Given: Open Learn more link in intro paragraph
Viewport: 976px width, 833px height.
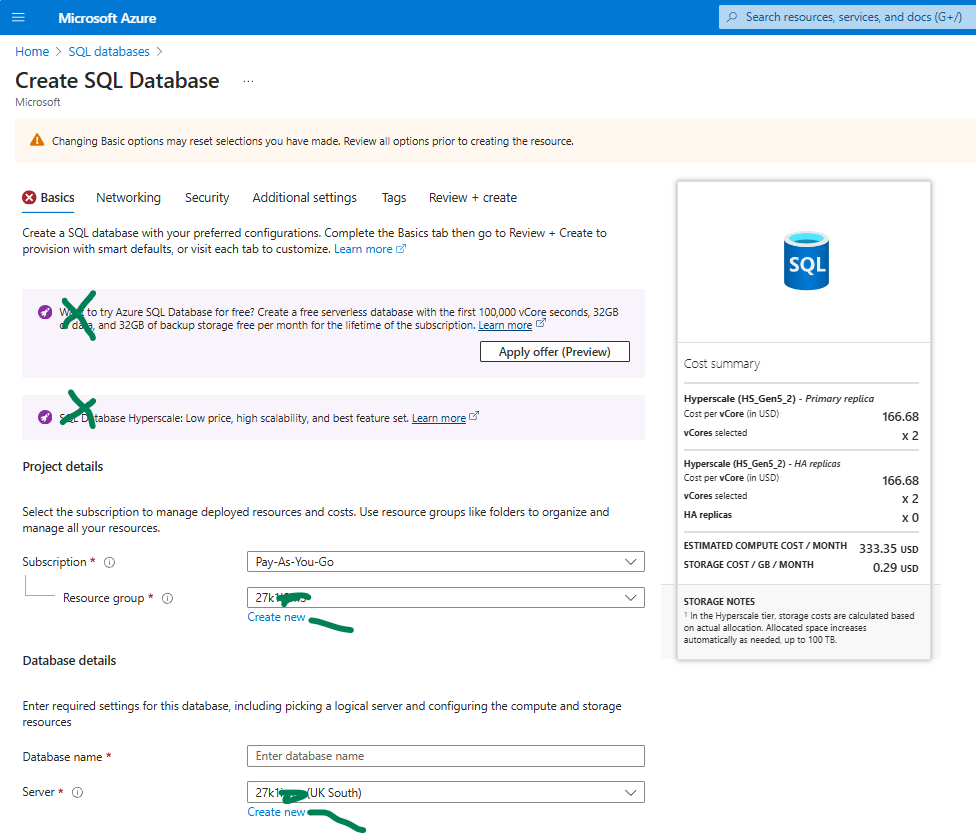Looking at the screenshot, I should [x=364, y=249].
